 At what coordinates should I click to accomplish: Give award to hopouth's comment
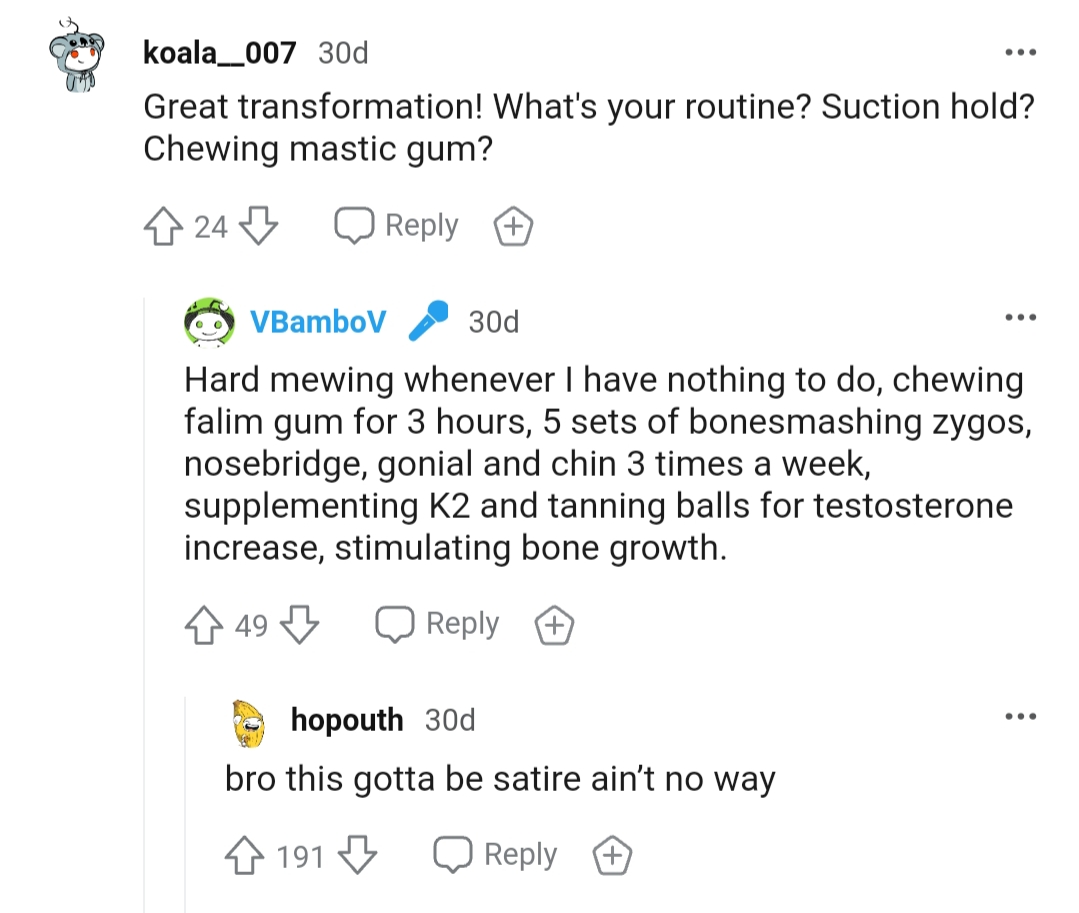coord(612,855)
